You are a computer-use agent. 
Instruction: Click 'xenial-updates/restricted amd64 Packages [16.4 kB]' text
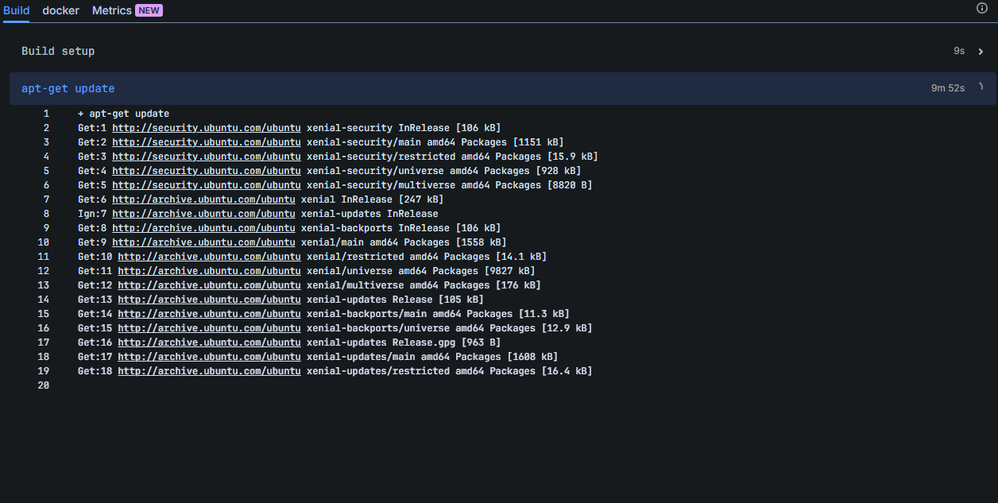(449, 371)
